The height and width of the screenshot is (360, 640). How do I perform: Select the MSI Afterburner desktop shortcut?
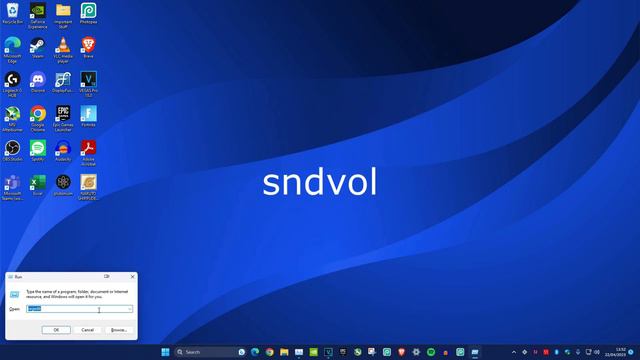click(12, 119)
